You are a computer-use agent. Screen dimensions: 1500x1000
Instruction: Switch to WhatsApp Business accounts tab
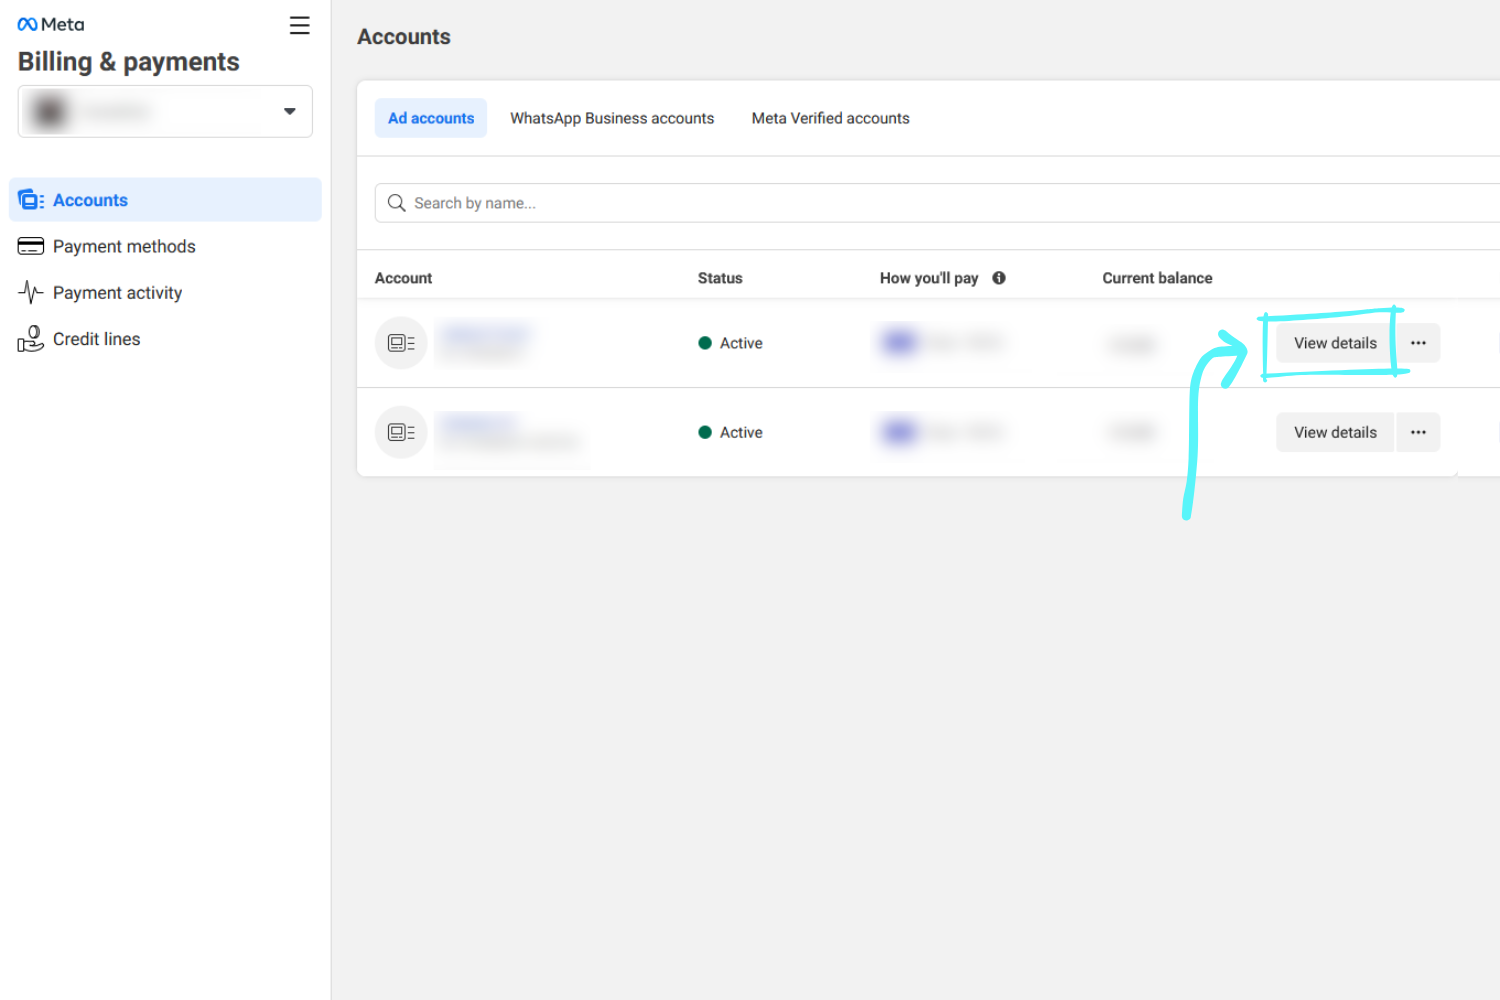click(612, 118)
